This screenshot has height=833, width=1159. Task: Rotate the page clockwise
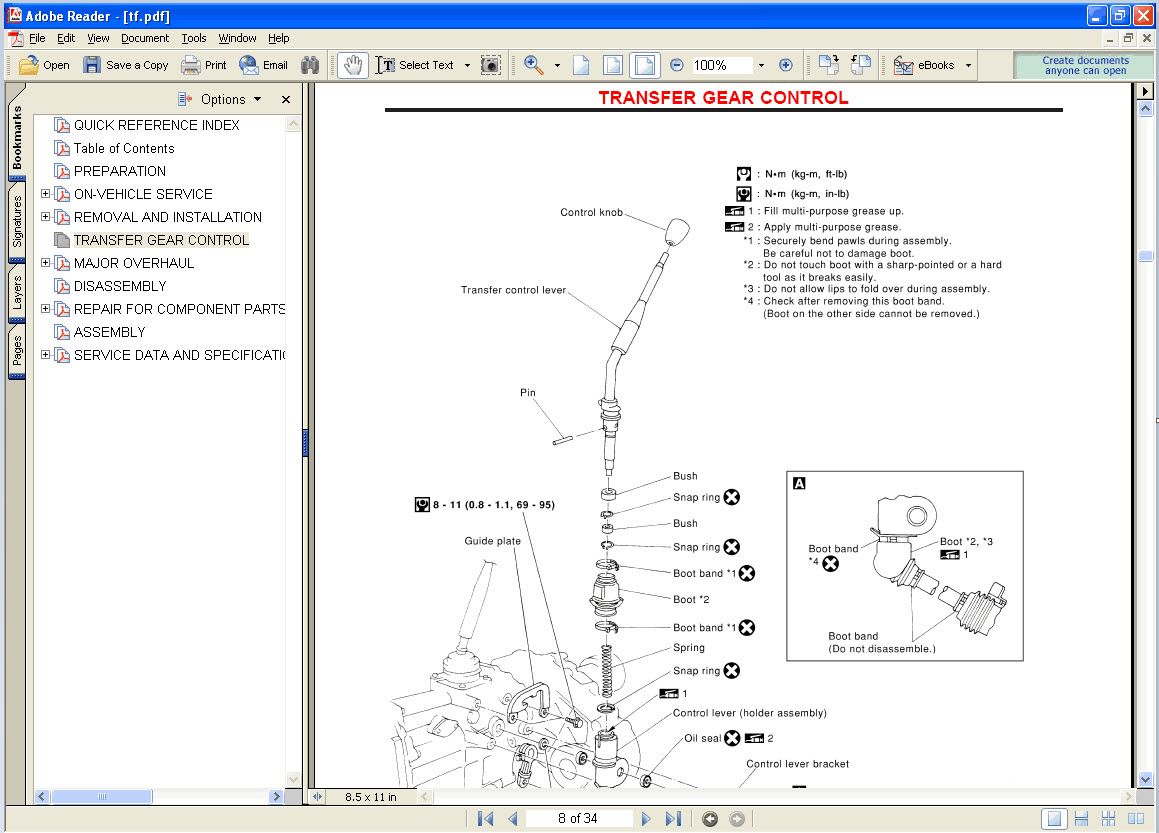point(829,65)
